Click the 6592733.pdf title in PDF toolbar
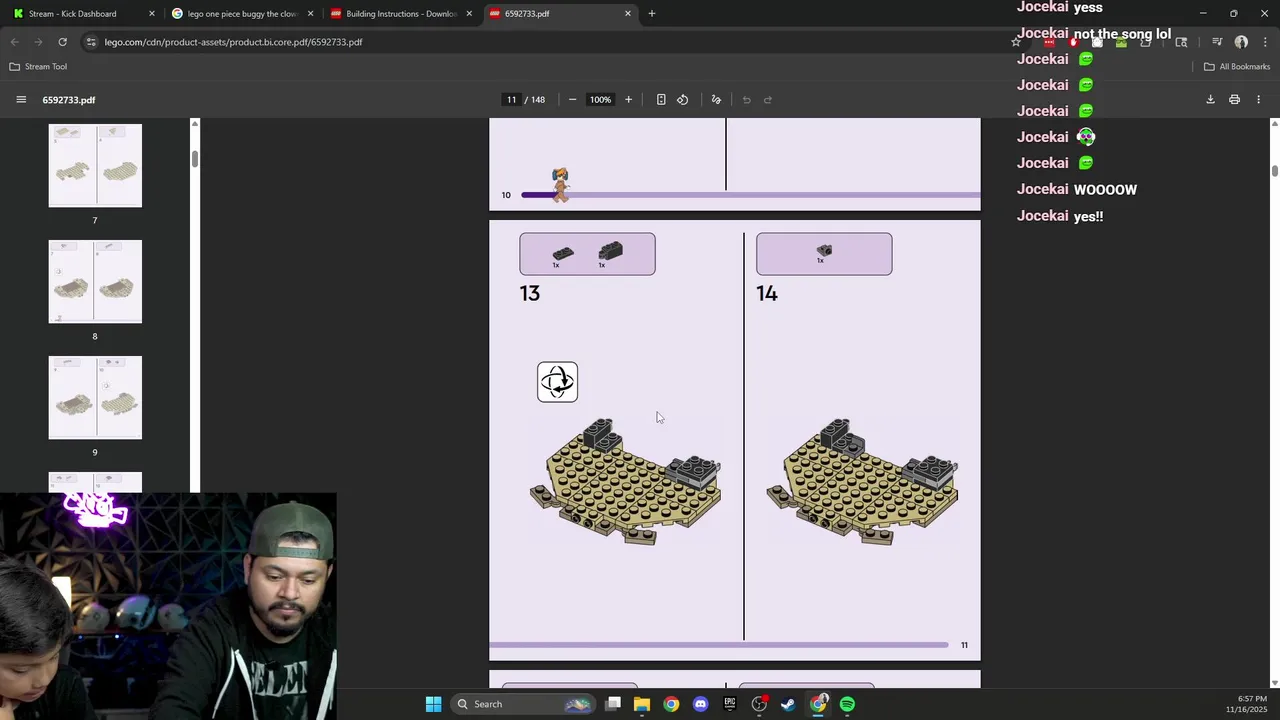Image resolution: width=1280 pixels, height=720 pixels. coord(69,100)
